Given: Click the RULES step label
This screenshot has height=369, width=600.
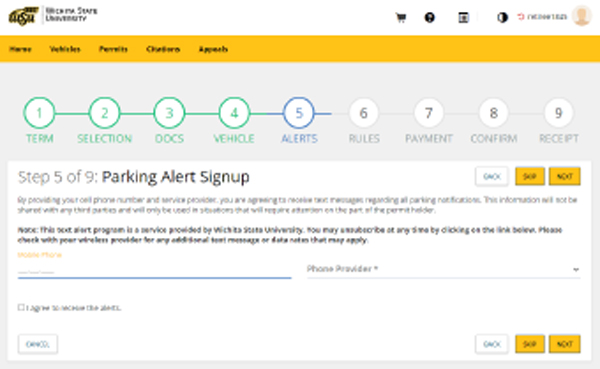Looking at the screenshot, I should pyautogui.click(x=364, y=139).
